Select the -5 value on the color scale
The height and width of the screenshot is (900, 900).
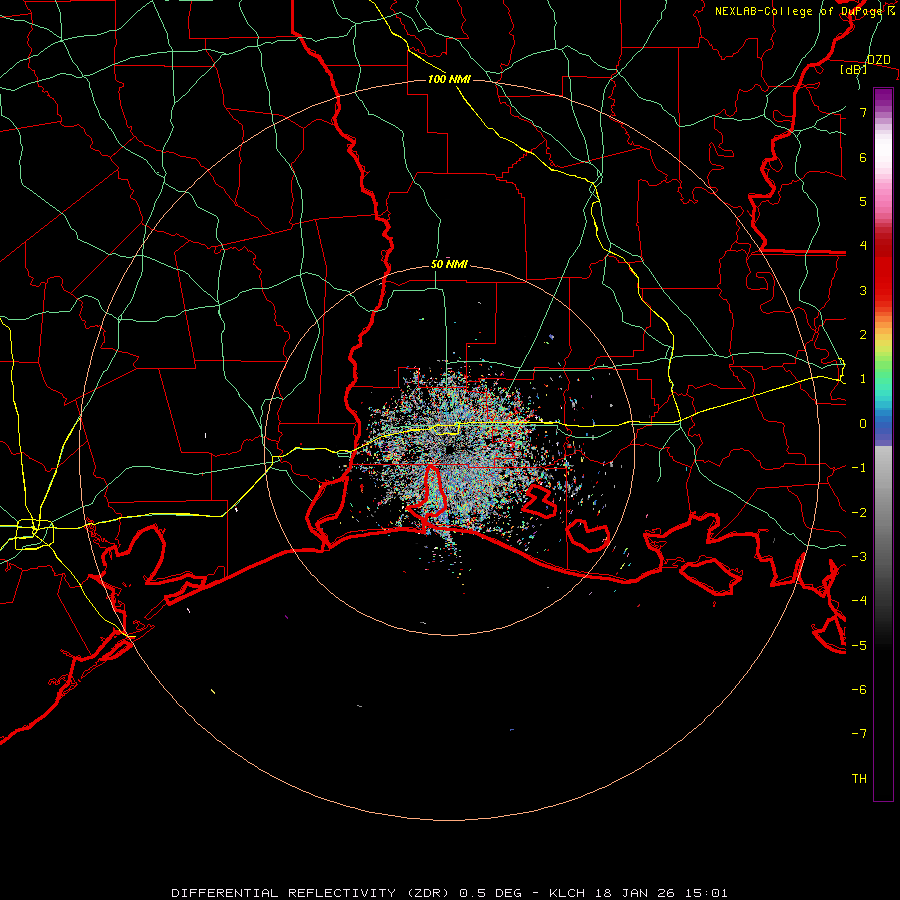pos(859,646)
